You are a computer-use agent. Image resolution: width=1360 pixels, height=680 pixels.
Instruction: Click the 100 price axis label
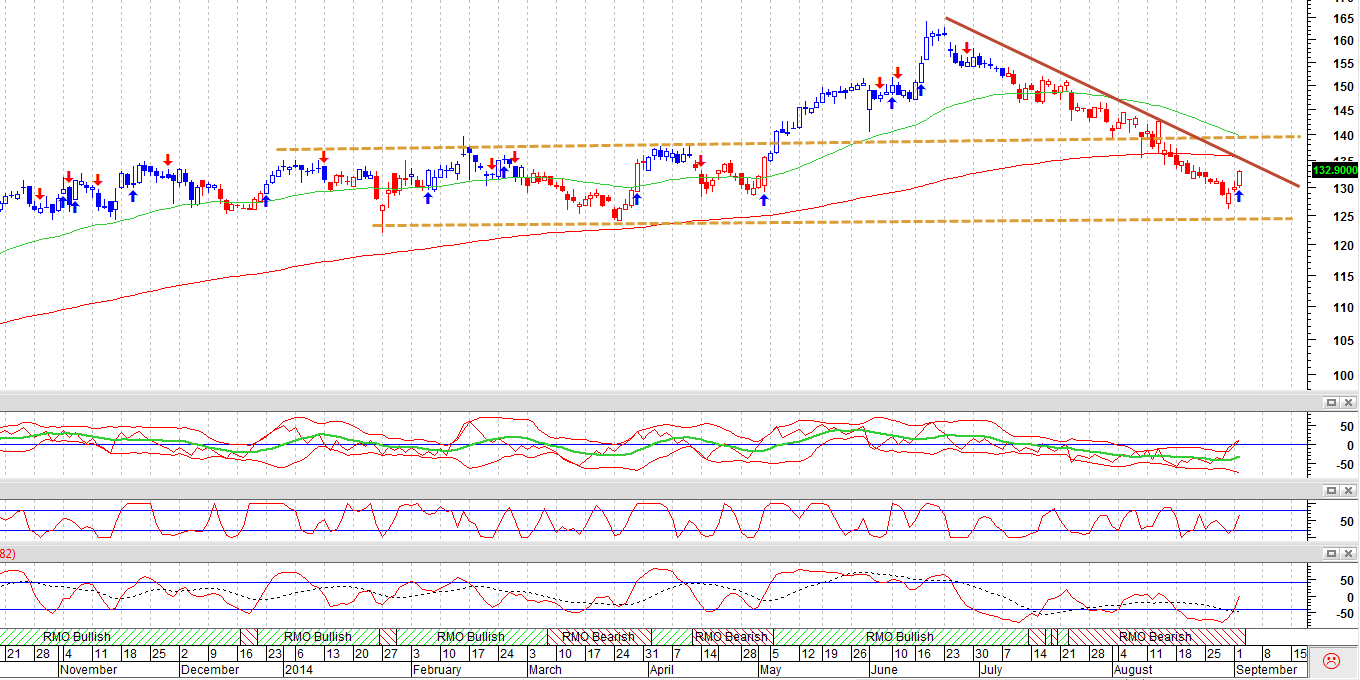(1343, 375)
